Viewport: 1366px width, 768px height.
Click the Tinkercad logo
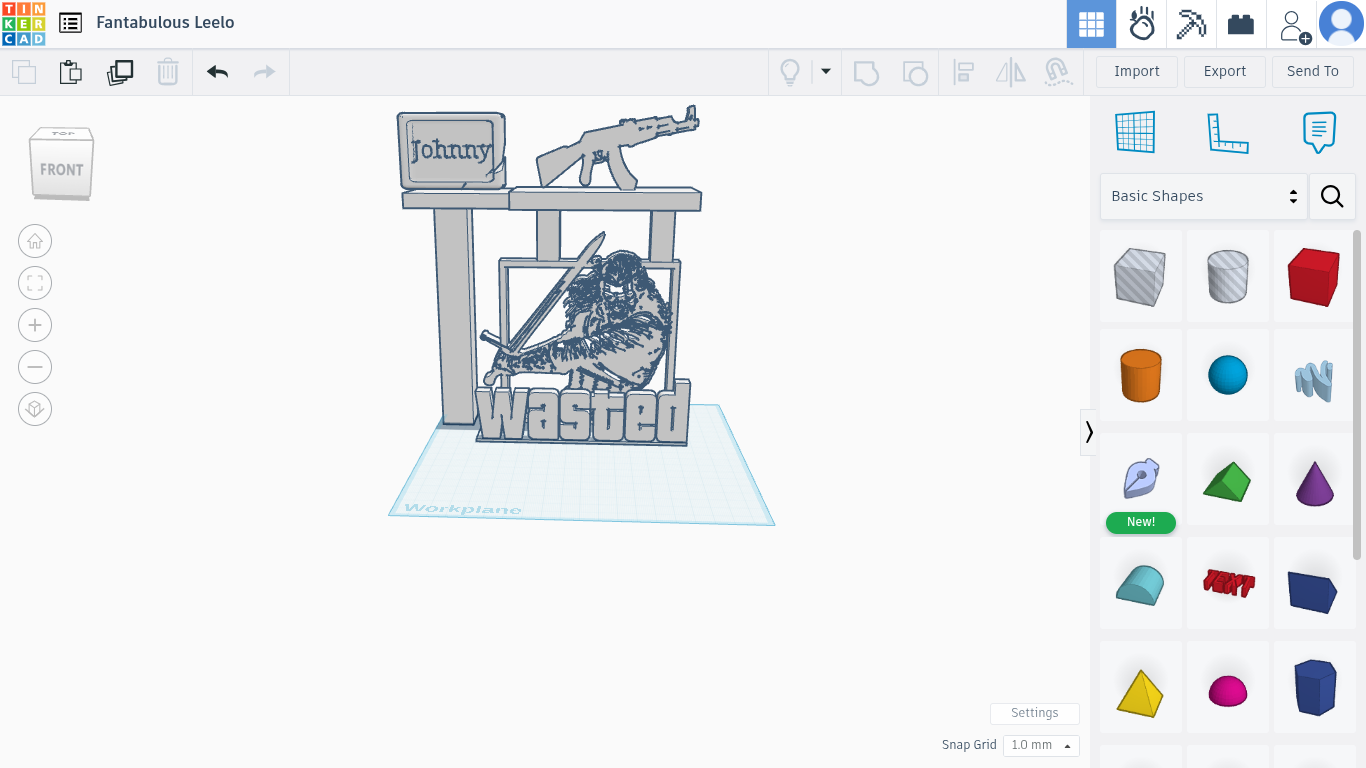coord(23,24)
